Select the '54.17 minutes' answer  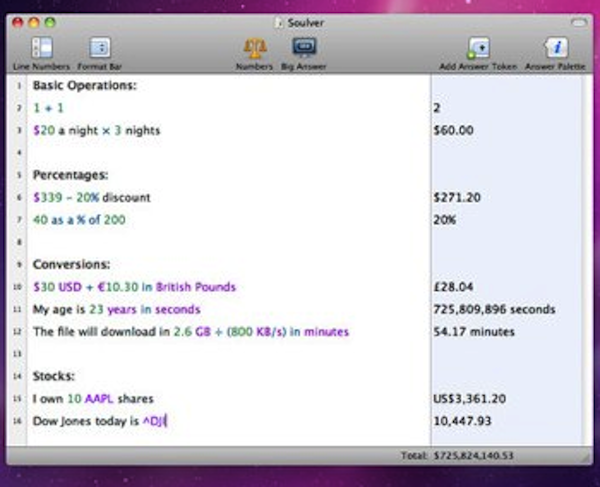(474, 332)
